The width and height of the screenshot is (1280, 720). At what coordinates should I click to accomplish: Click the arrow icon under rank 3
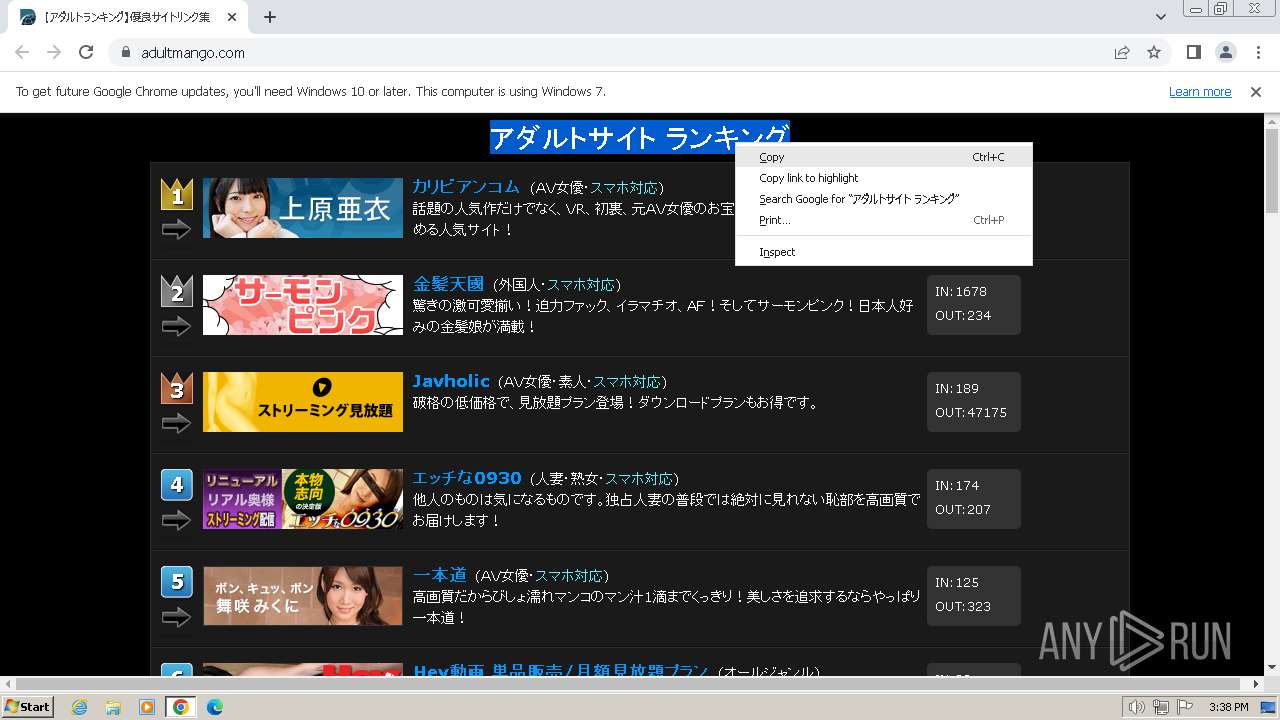point(176,424)
